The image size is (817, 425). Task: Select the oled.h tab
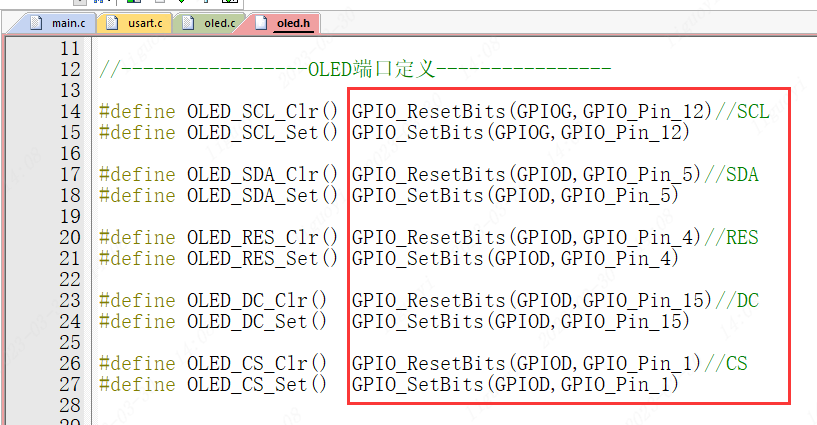tap(284, 23)
